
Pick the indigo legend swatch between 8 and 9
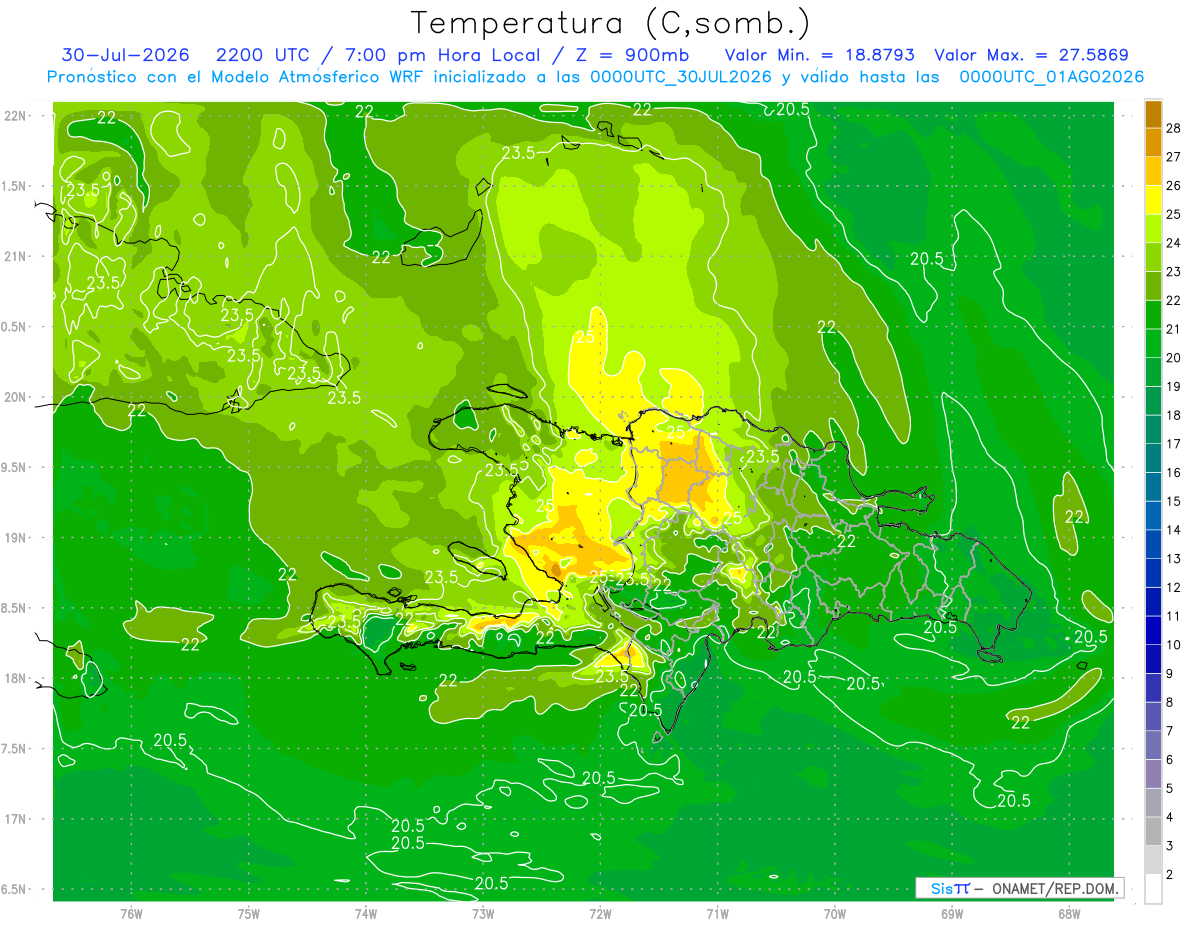(x=1153, y=688)
